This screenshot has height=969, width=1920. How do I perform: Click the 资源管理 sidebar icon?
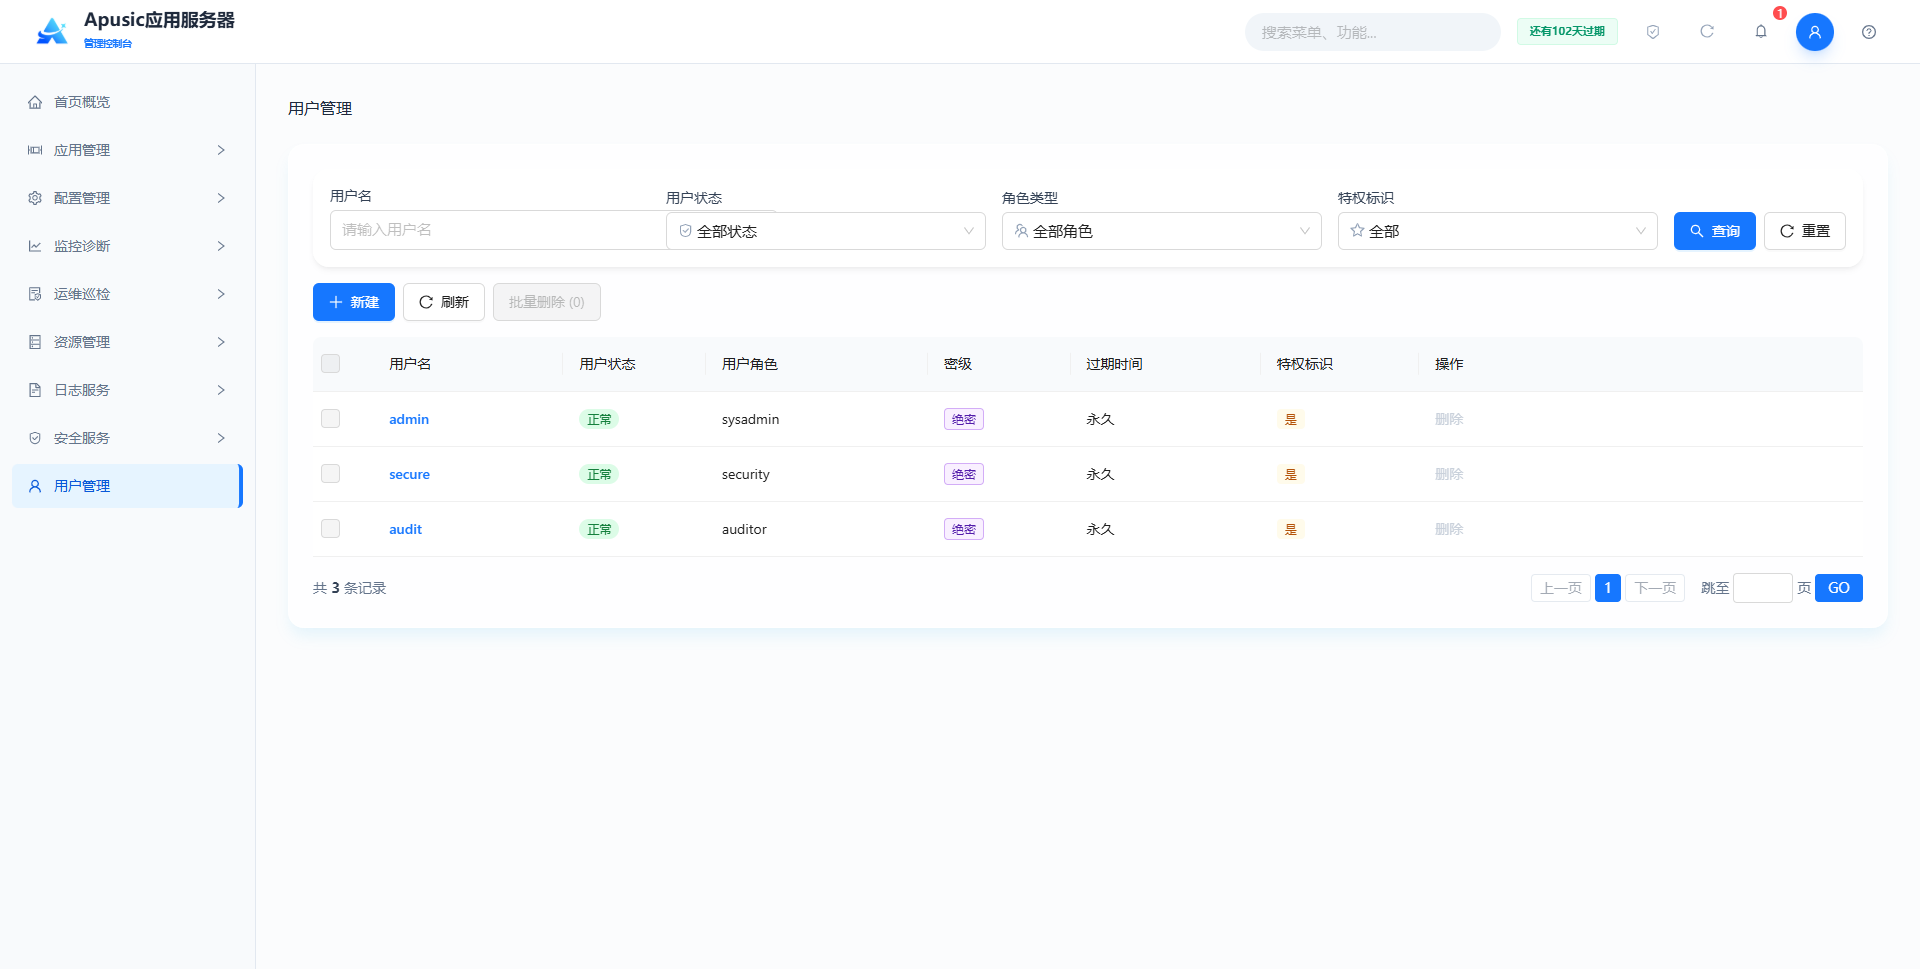pos(35,342)
